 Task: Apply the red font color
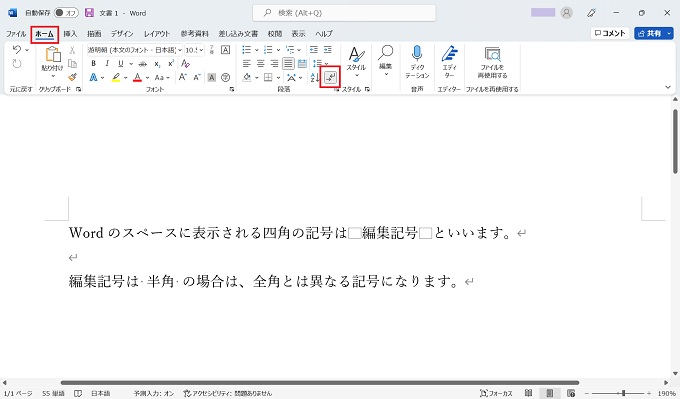tap(137, 78)
